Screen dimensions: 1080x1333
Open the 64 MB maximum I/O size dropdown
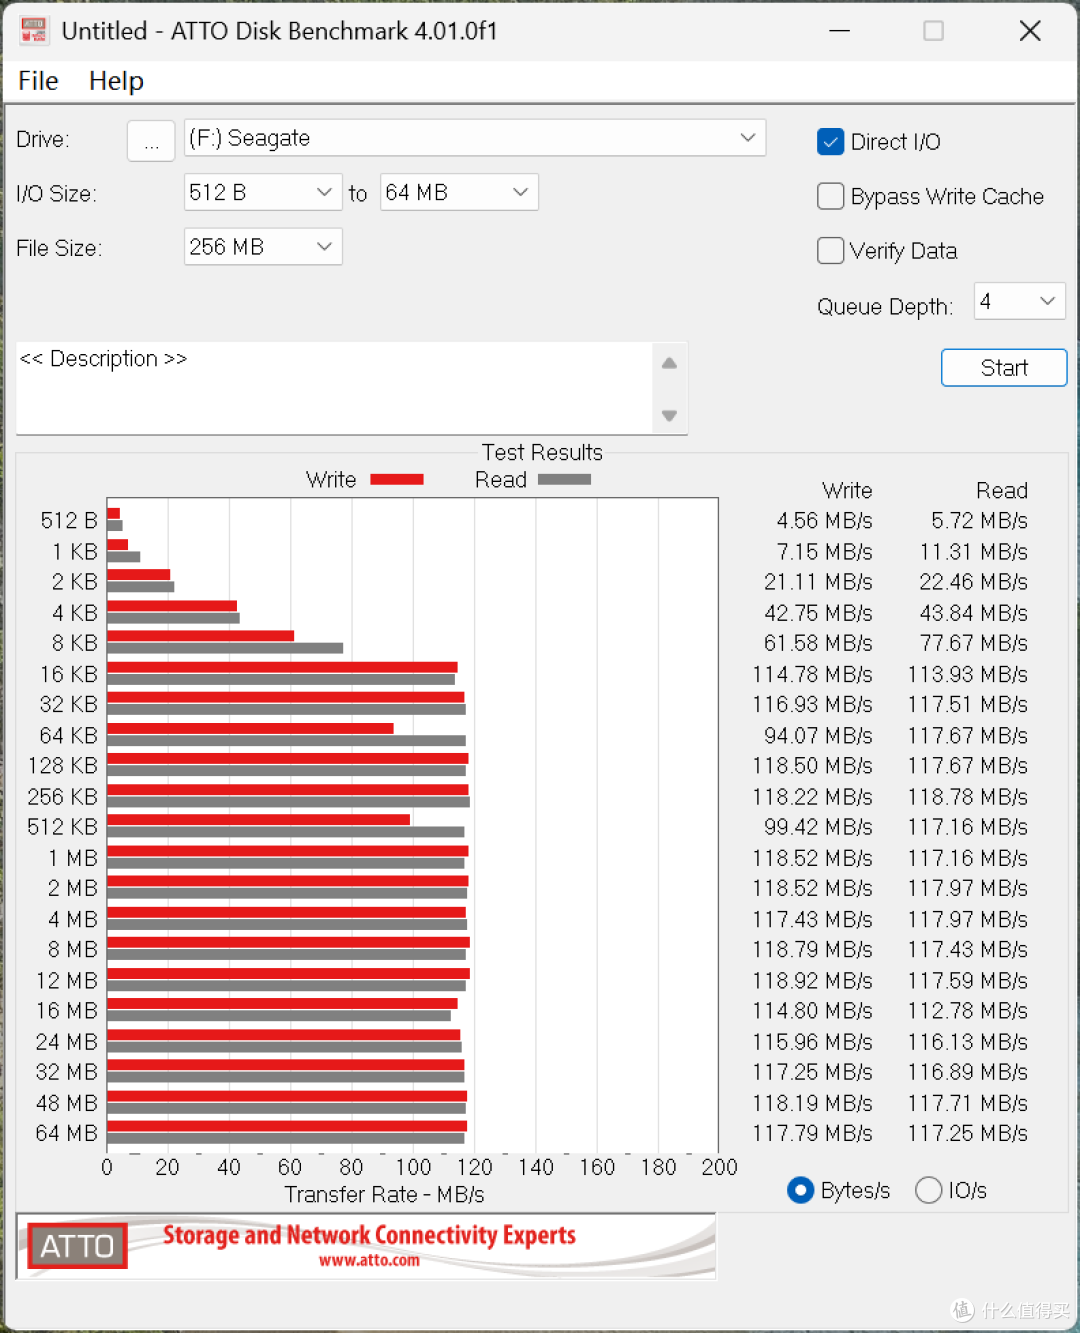(459, 192)
